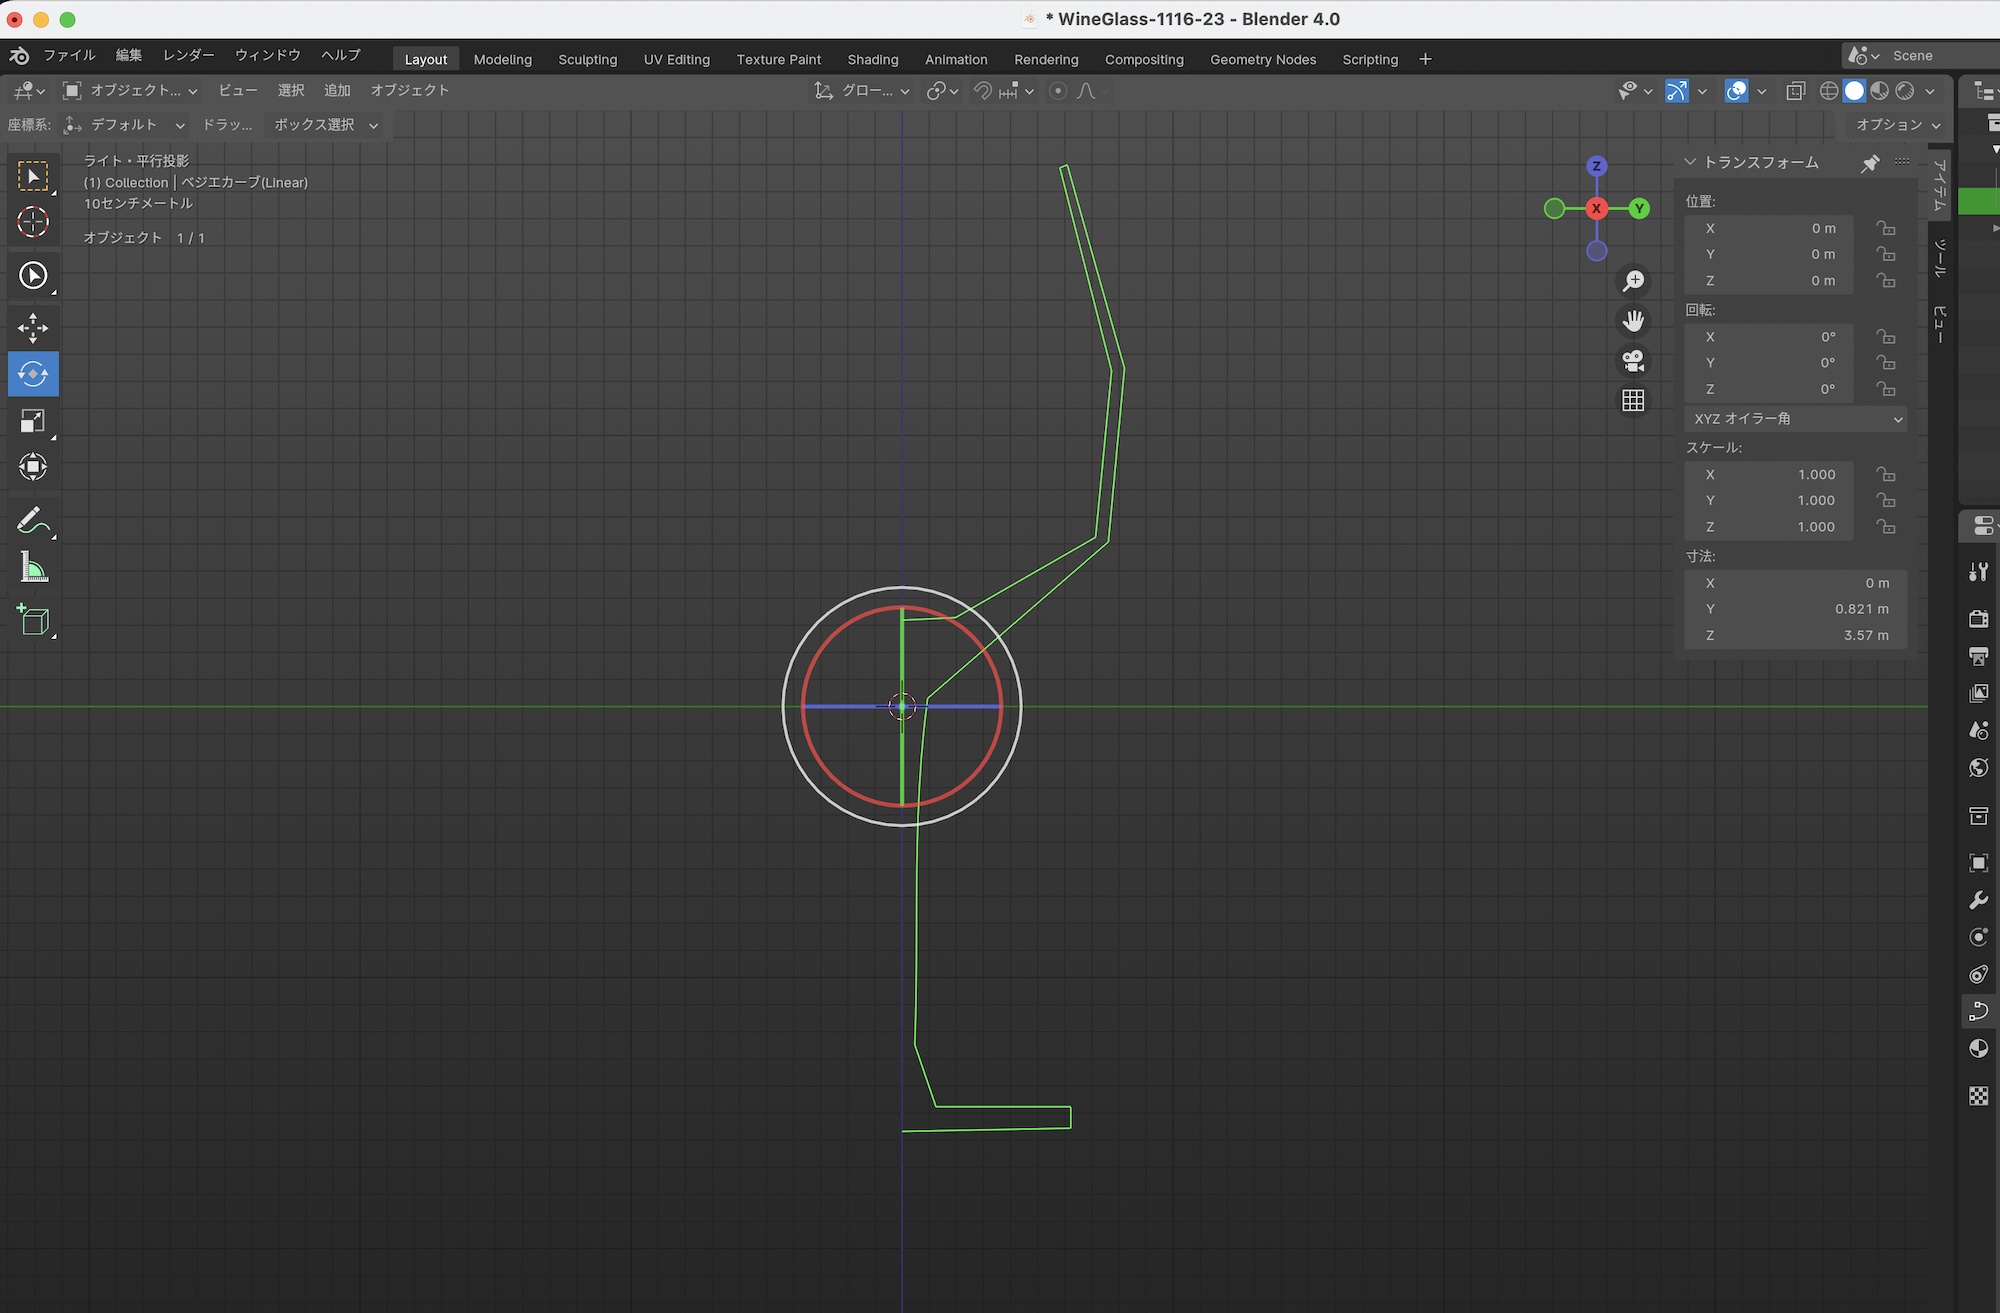Click the オプション button
The width and height of the screenshot is (2000, 1313).
[x=1897, y=125]
